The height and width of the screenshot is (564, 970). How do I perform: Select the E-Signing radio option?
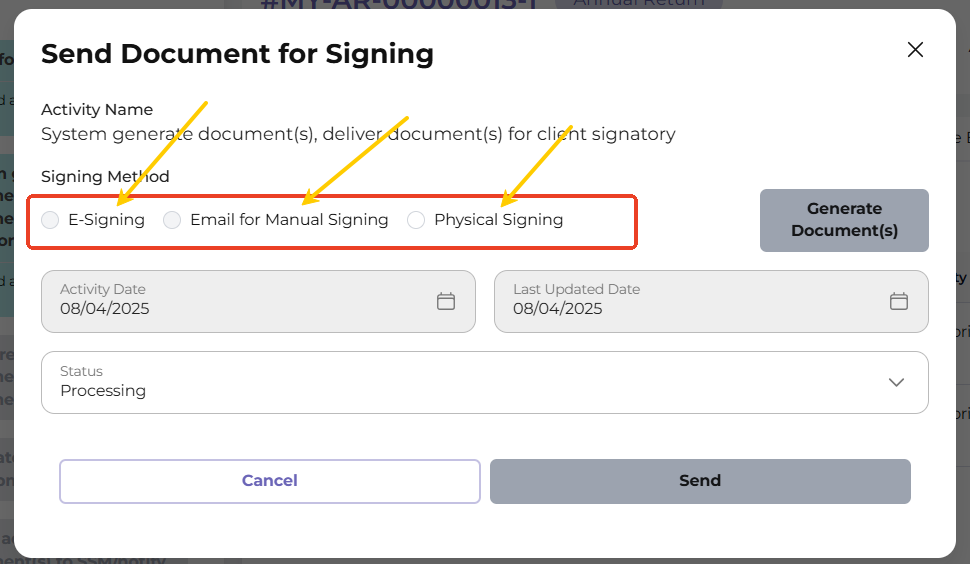(x=50, y=220)
